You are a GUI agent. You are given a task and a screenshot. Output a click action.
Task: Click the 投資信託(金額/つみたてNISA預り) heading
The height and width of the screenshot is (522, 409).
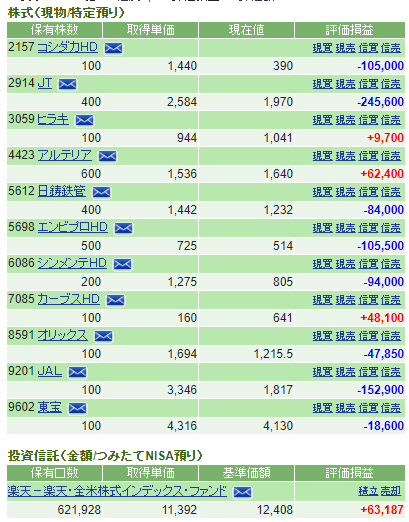click(x=105, y=455)
